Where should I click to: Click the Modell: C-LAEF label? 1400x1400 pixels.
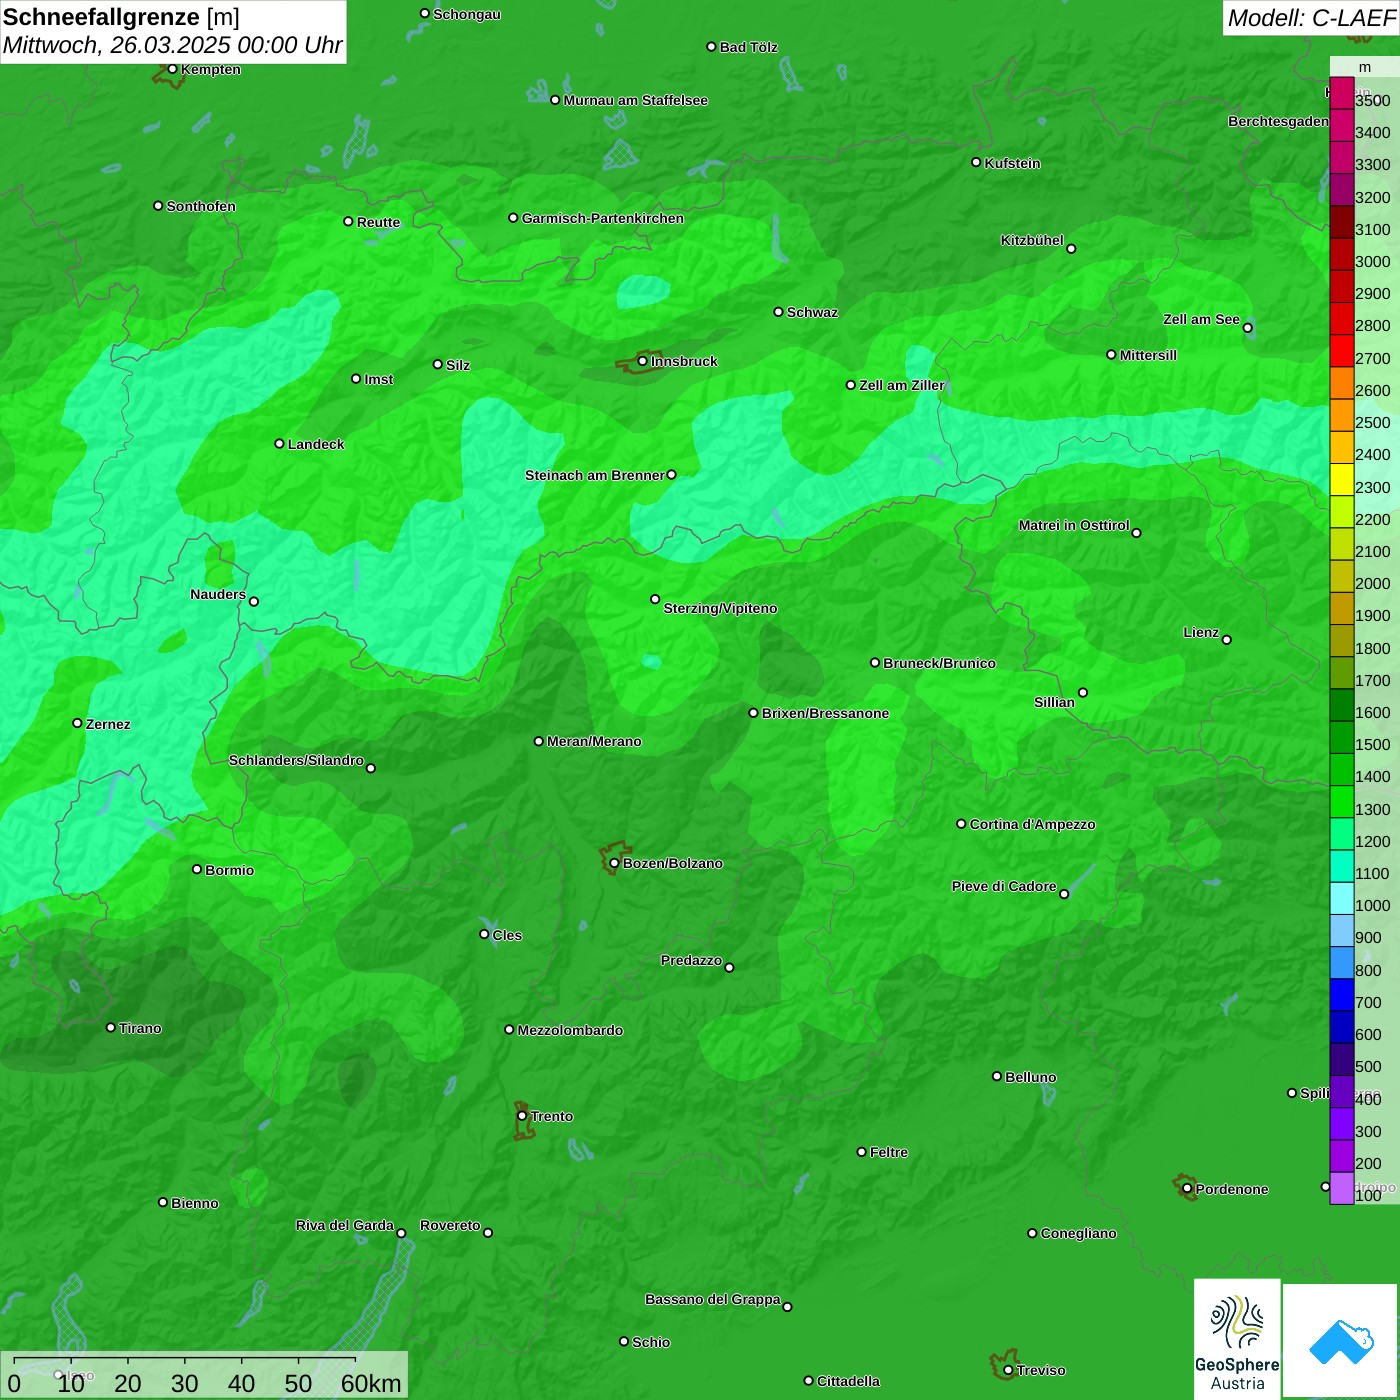1310,17
